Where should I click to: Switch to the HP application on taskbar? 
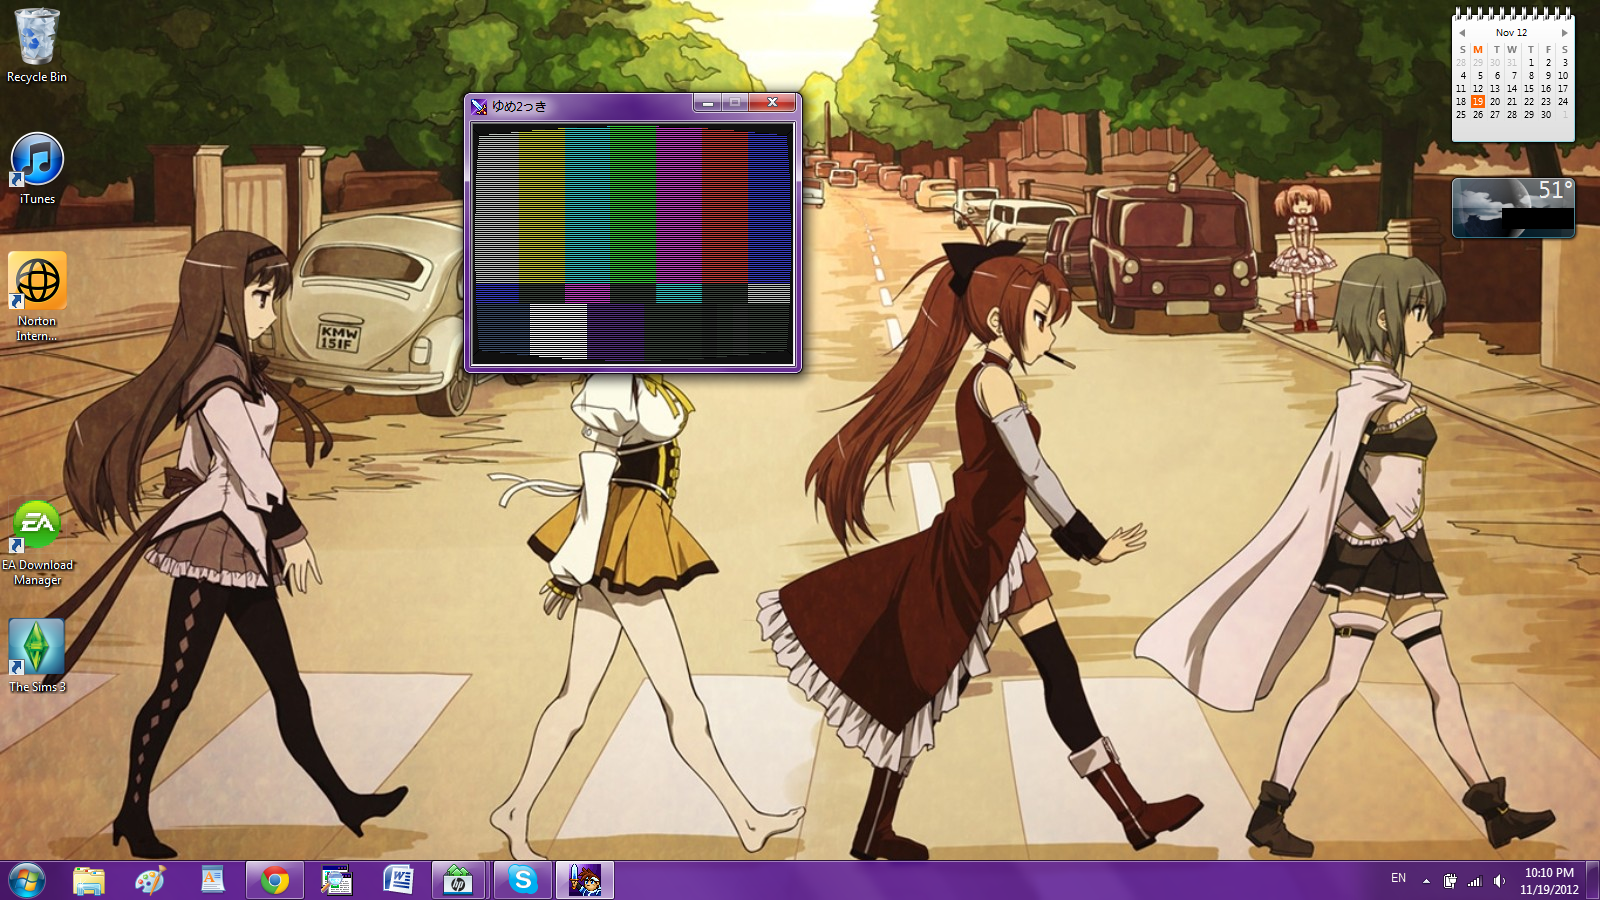459,881
